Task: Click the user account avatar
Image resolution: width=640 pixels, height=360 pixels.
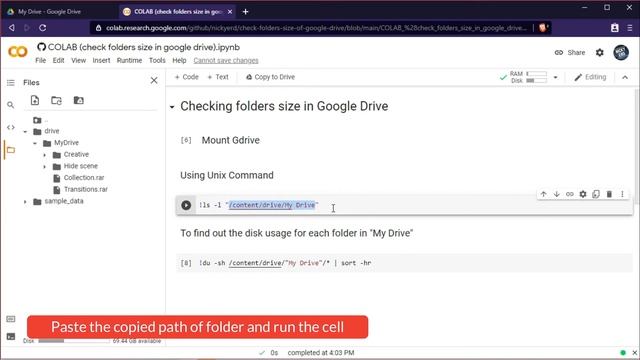Action: pos(621,52)
